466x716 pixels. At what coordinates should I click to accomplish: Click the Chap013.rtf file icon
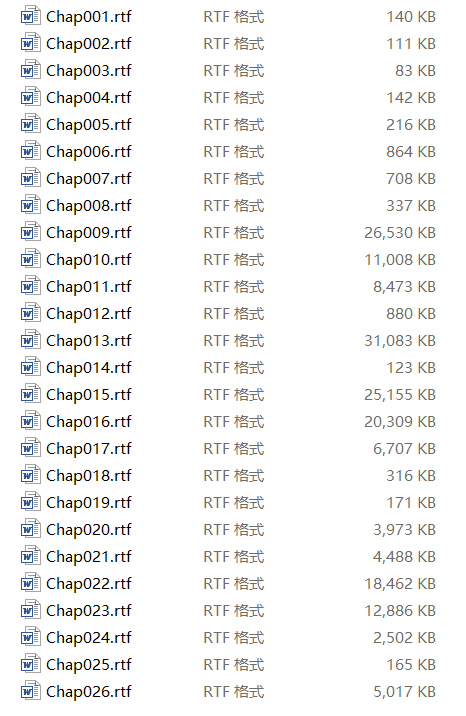click(x=31, y=340)
